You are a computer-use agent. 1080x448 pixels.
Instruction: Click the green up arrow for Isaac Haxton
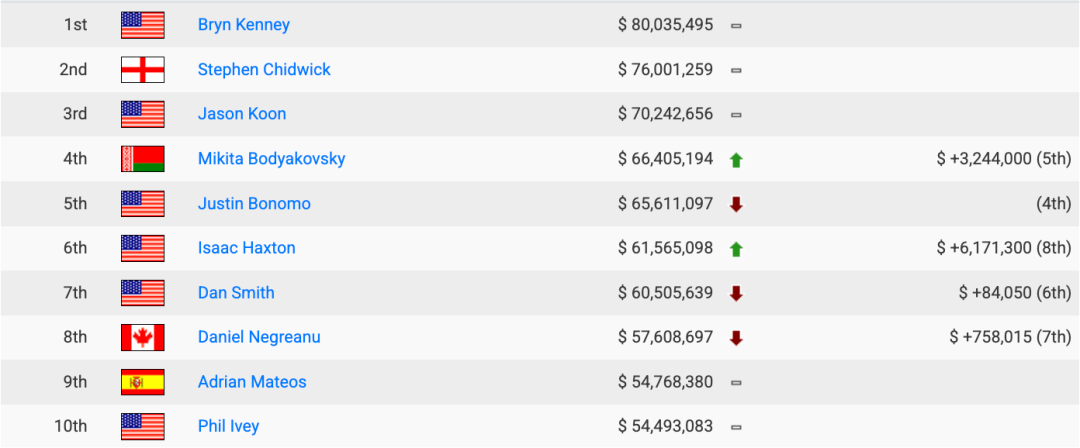(736, 249)
